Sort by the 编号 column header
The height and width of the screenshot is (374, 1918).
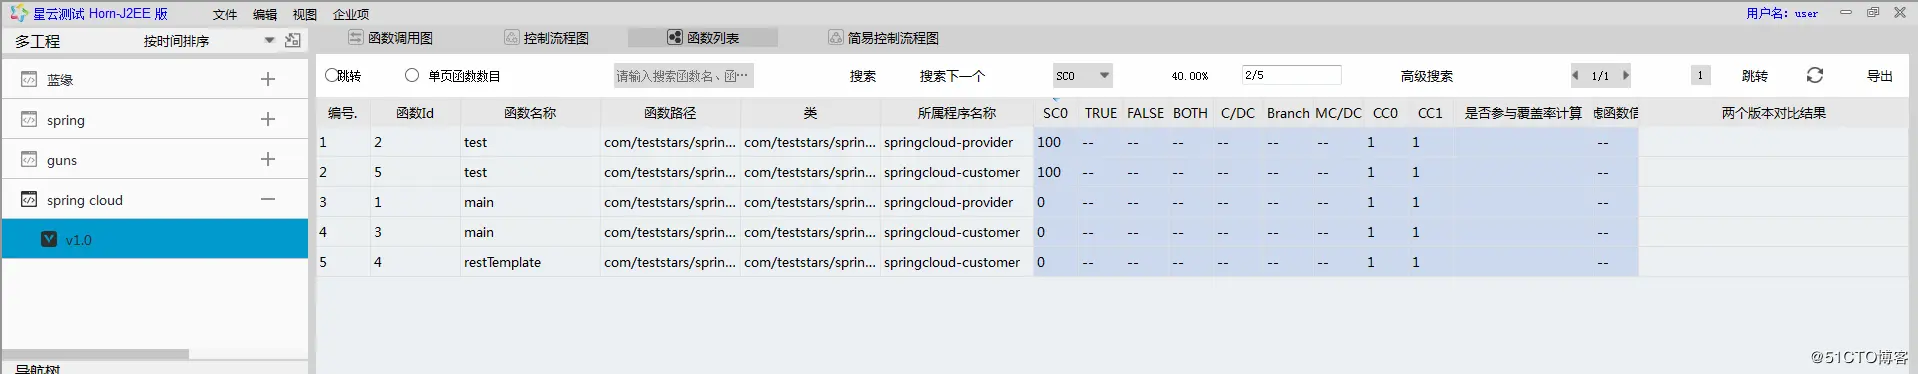click(x=343, y=113)
